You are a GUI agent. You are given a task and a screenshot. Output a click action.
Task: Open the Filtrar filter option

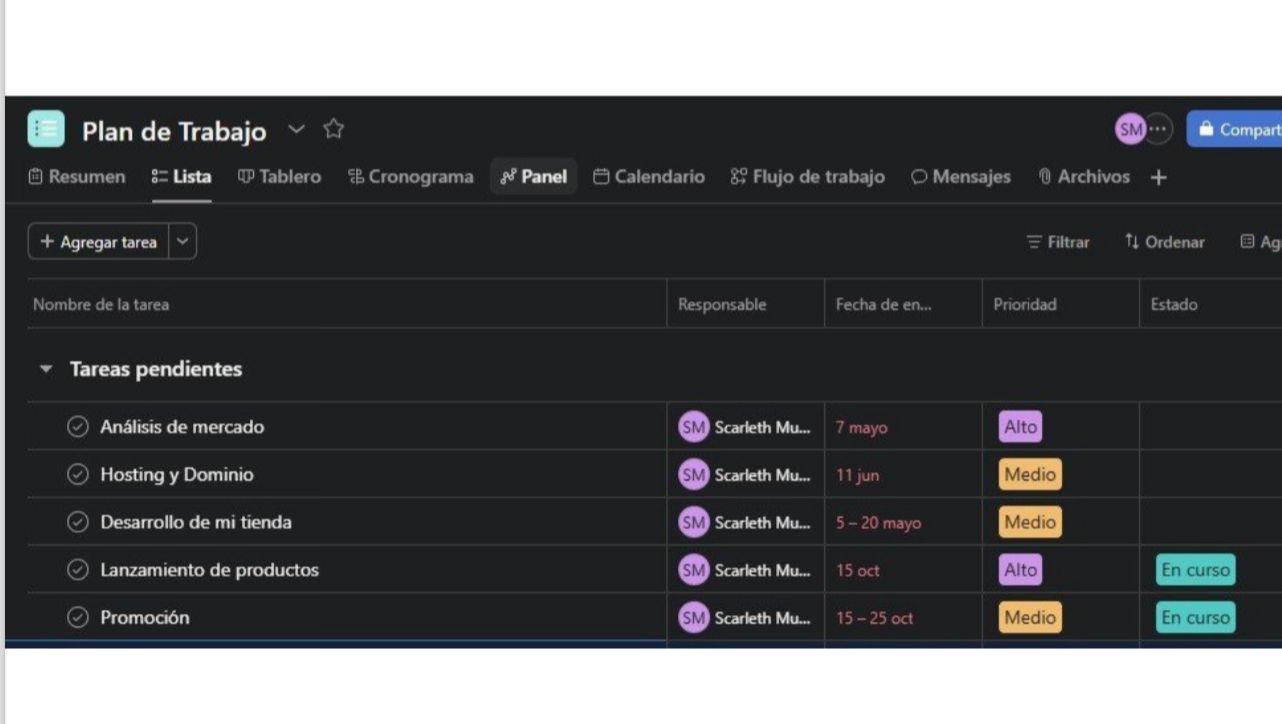pyautogui.click(x=1058, y=242)
